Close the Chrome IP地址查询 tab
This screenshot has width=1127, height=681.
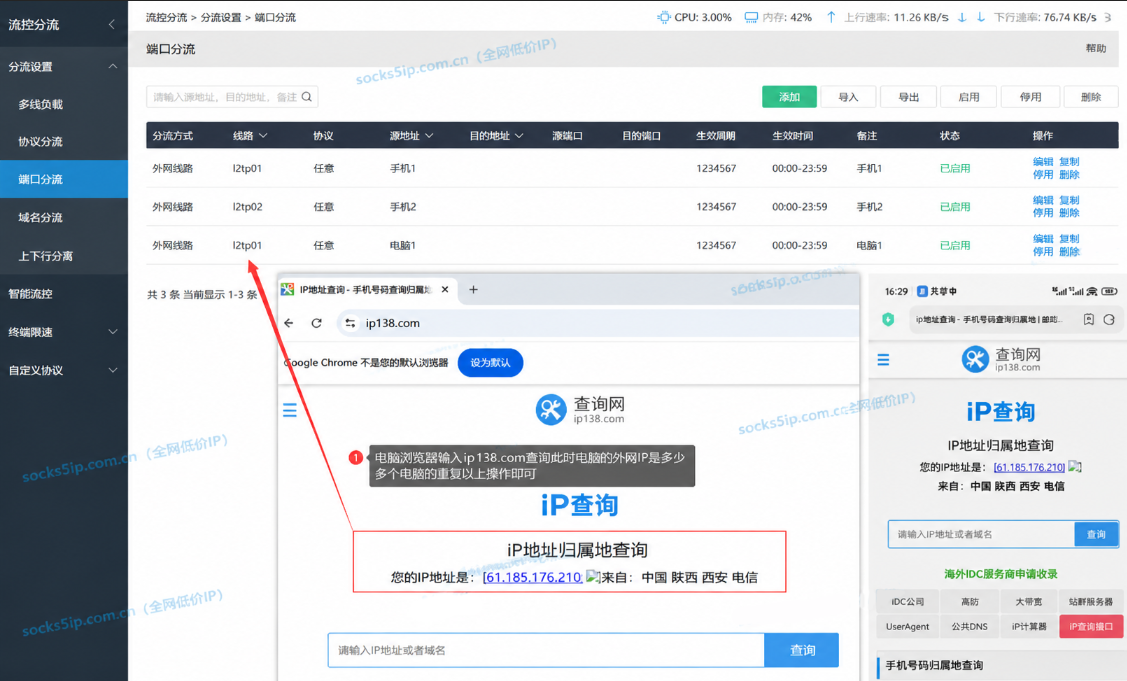(445, 289)
